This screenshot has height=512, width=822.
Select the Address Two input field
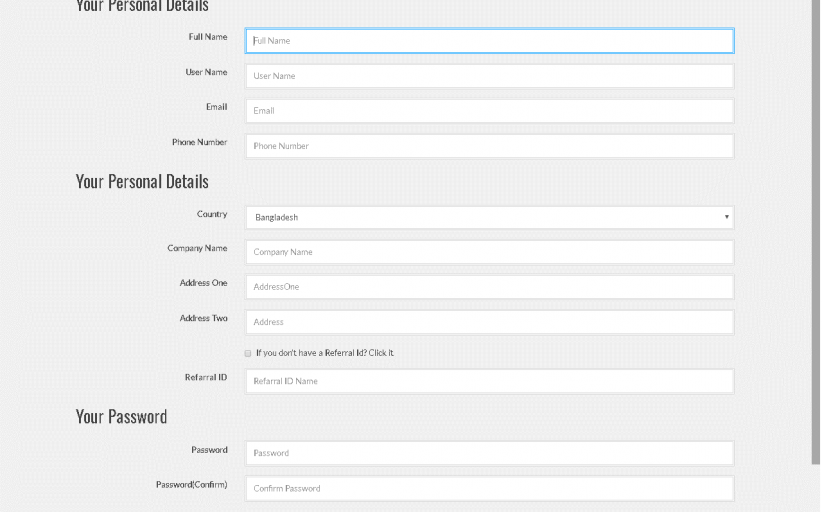[489, 322]
